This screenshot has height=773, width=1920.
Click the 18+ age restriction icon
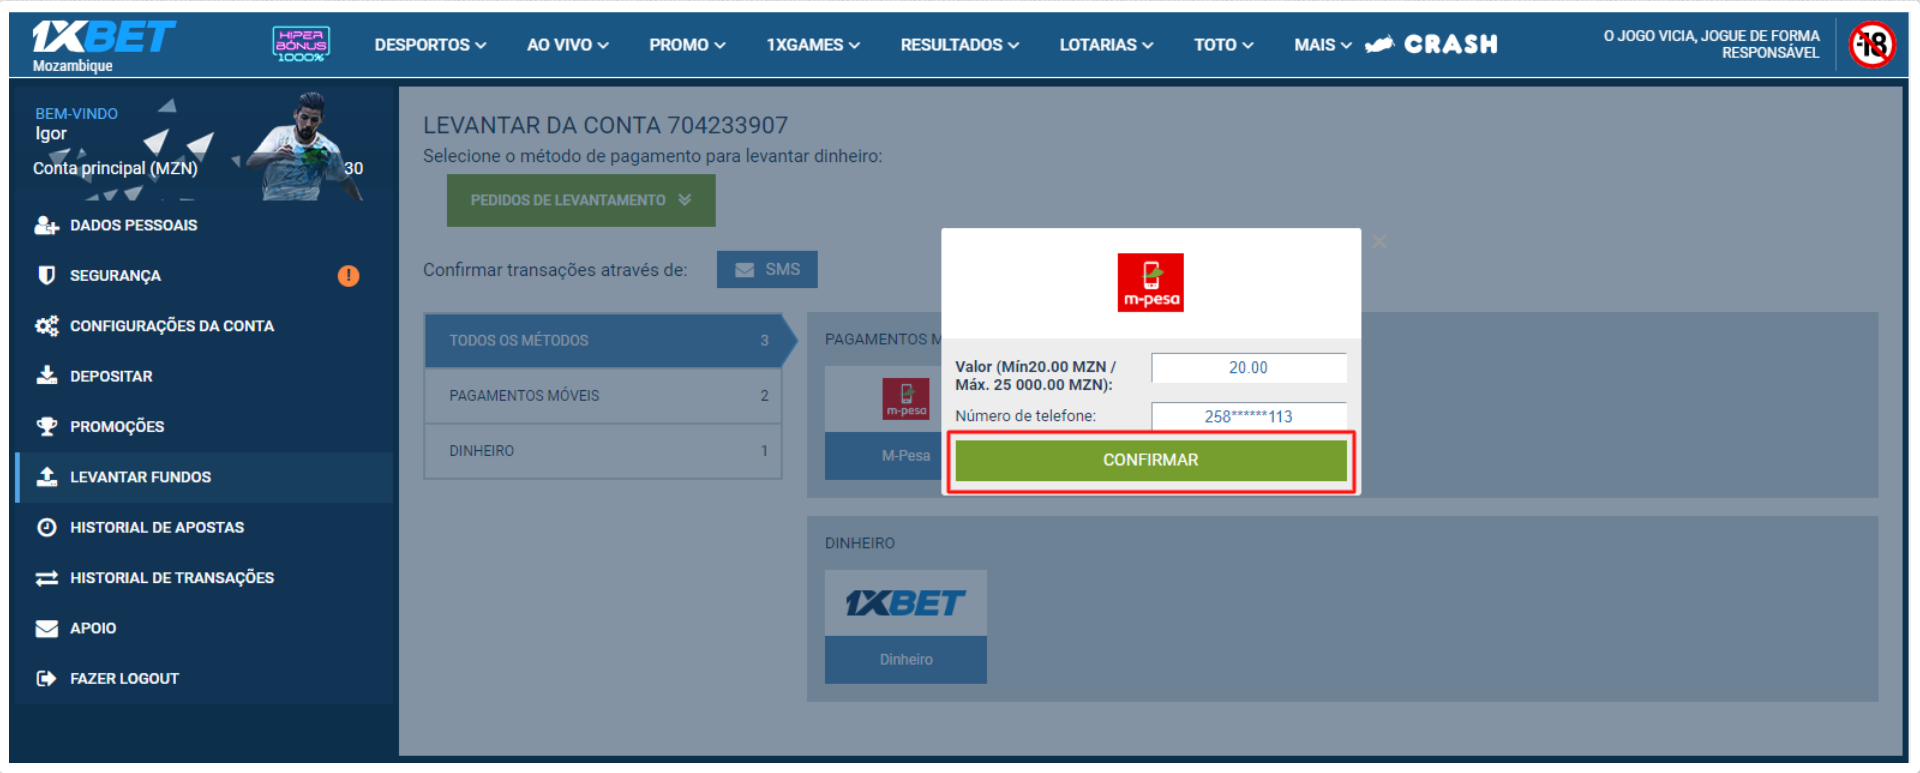1872,44
